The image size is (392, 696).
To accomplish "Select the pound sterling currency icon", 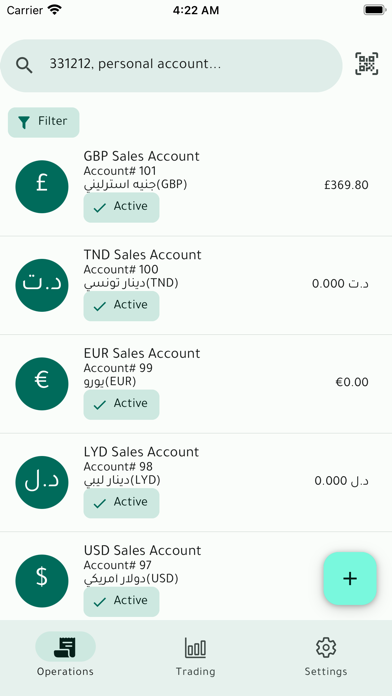I will 42,186.
